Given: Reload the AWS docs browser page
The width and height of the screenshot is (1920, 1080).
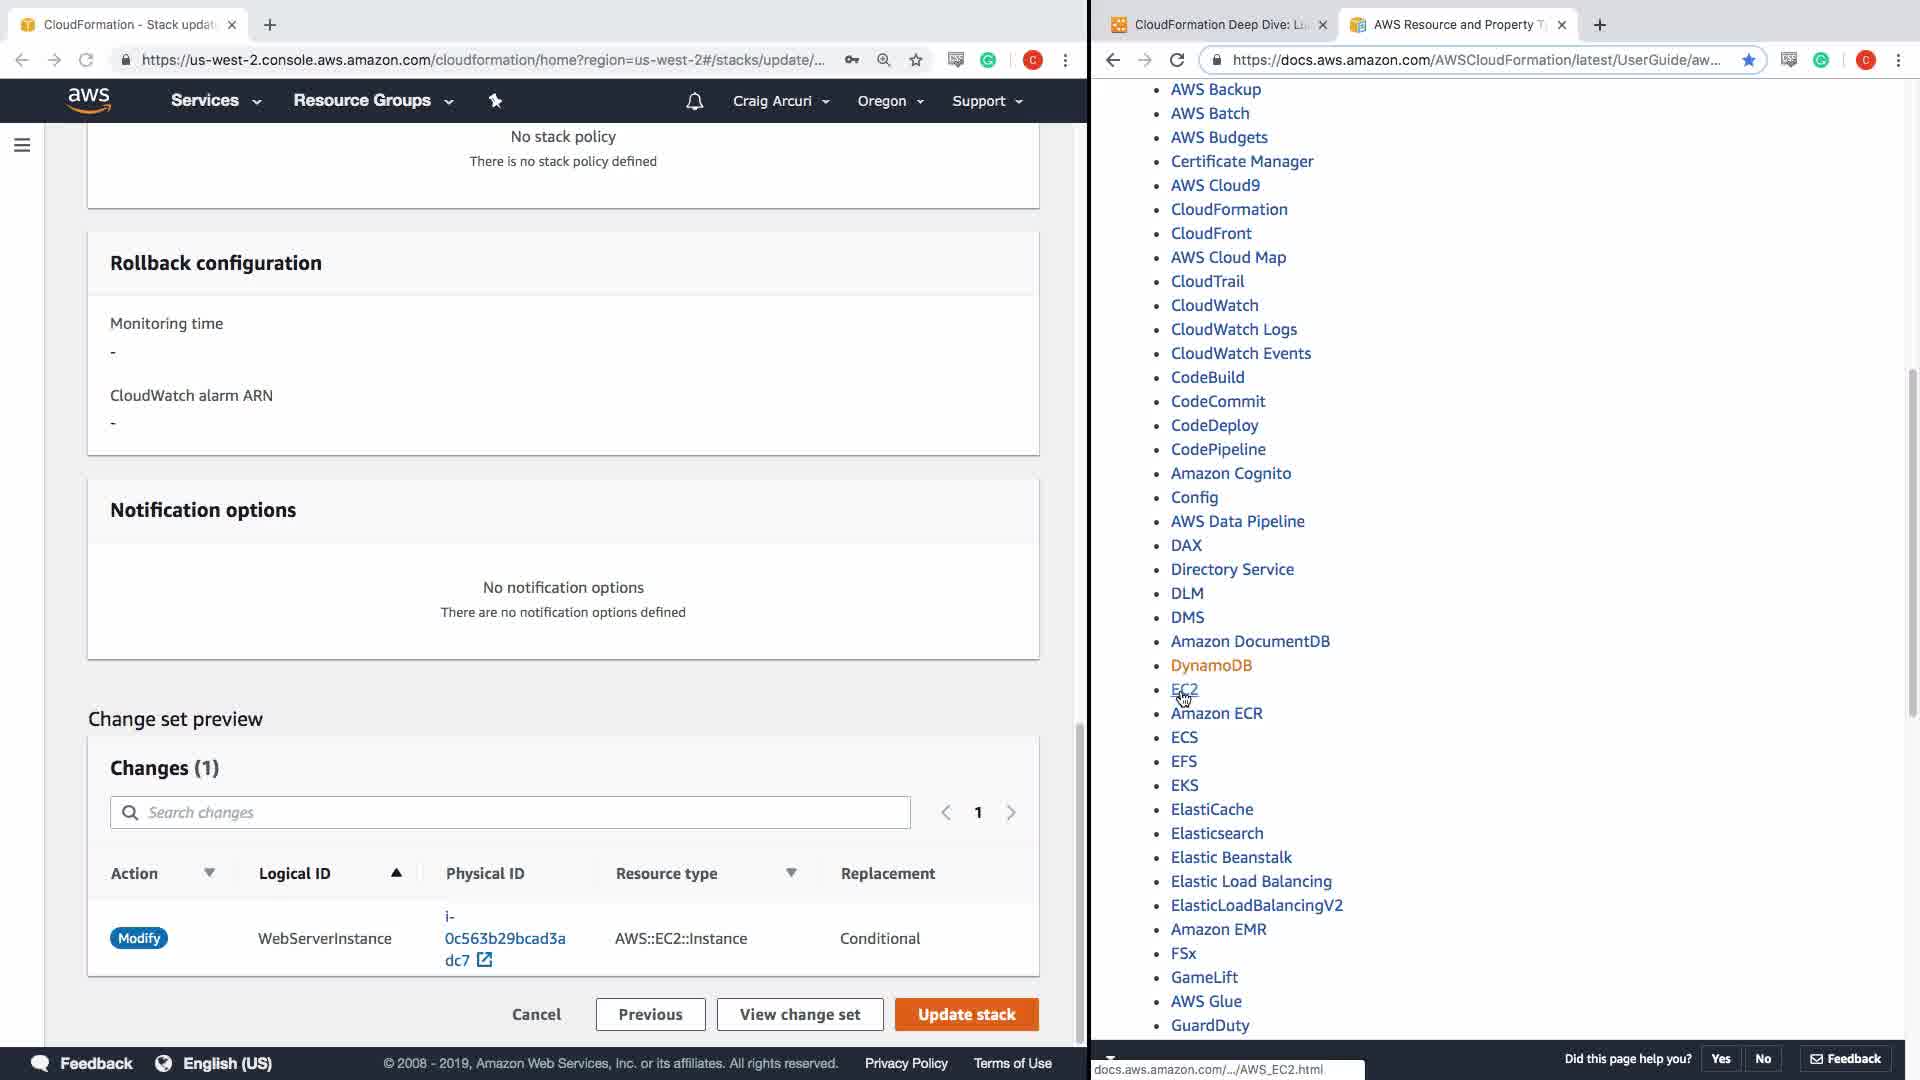Looking at the screenshot, I should pos(1177,60).
